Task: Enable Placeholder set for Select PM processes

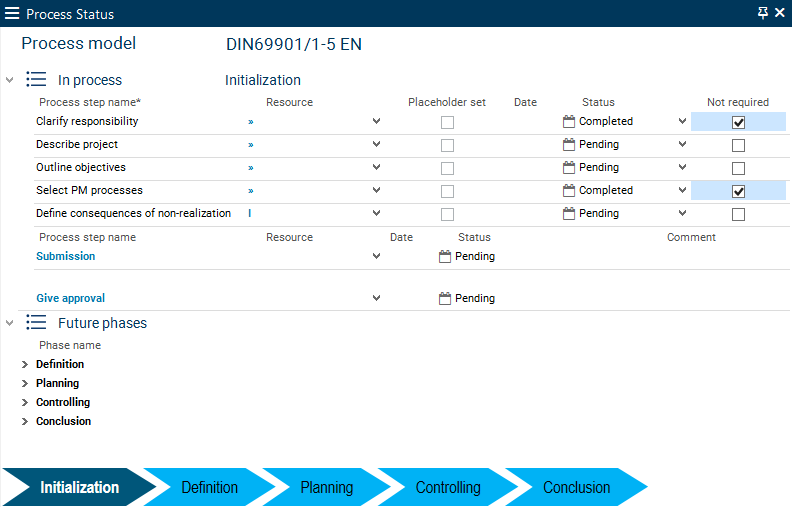Action: [x=447, y=191]
